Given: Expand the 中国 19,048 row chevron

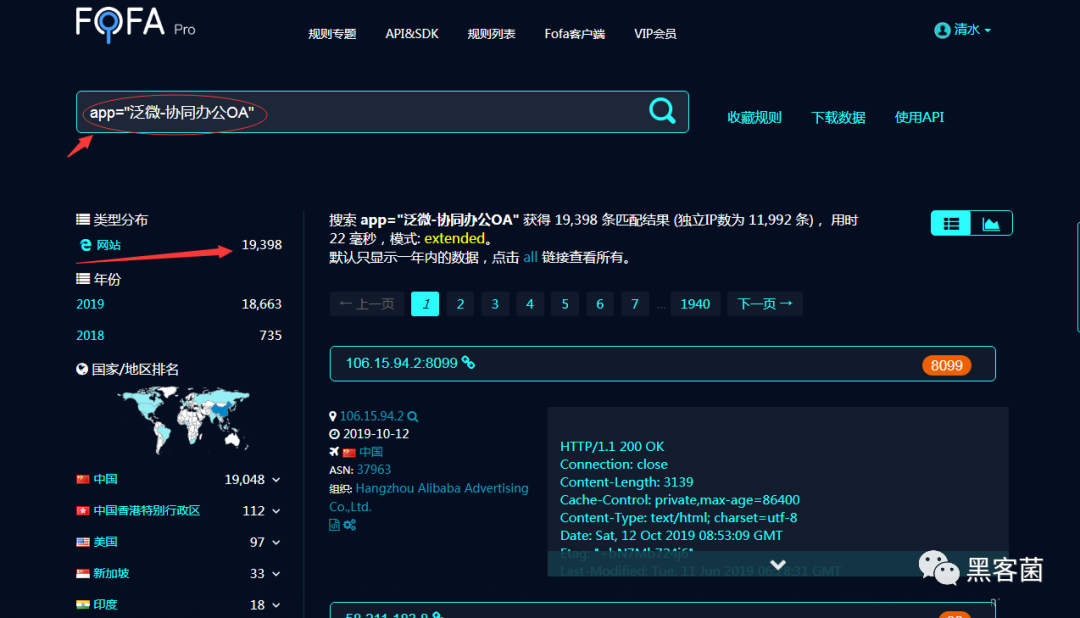Looking at the screenshot, I should [276, 480].
